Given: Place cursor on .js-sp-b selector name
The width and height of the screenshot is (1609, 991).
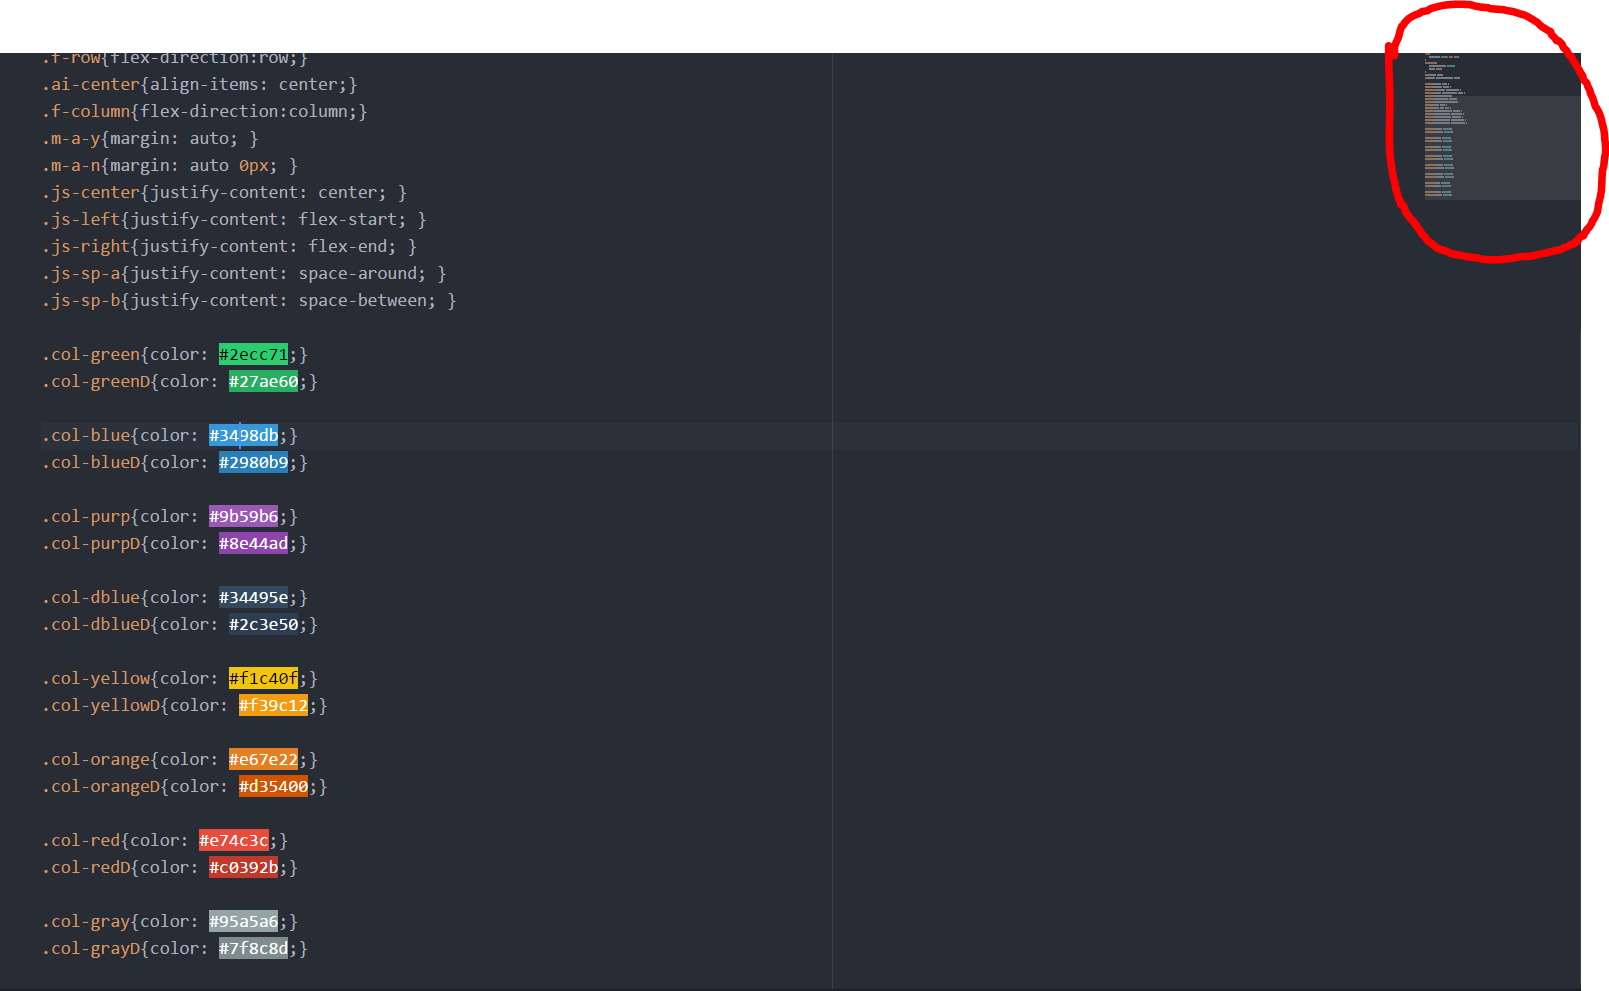Looking at the screenshot, I should click(x=81, y=300).
